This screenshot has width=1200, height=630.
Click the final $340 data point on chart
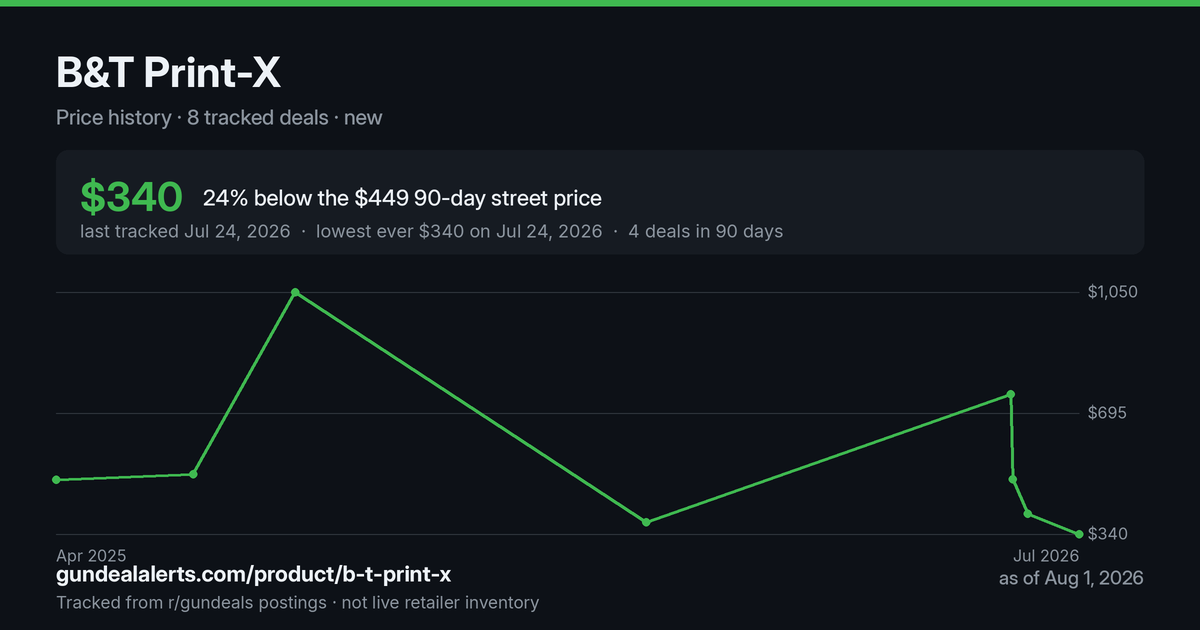pyautogui.click(x=1079, y=534)
